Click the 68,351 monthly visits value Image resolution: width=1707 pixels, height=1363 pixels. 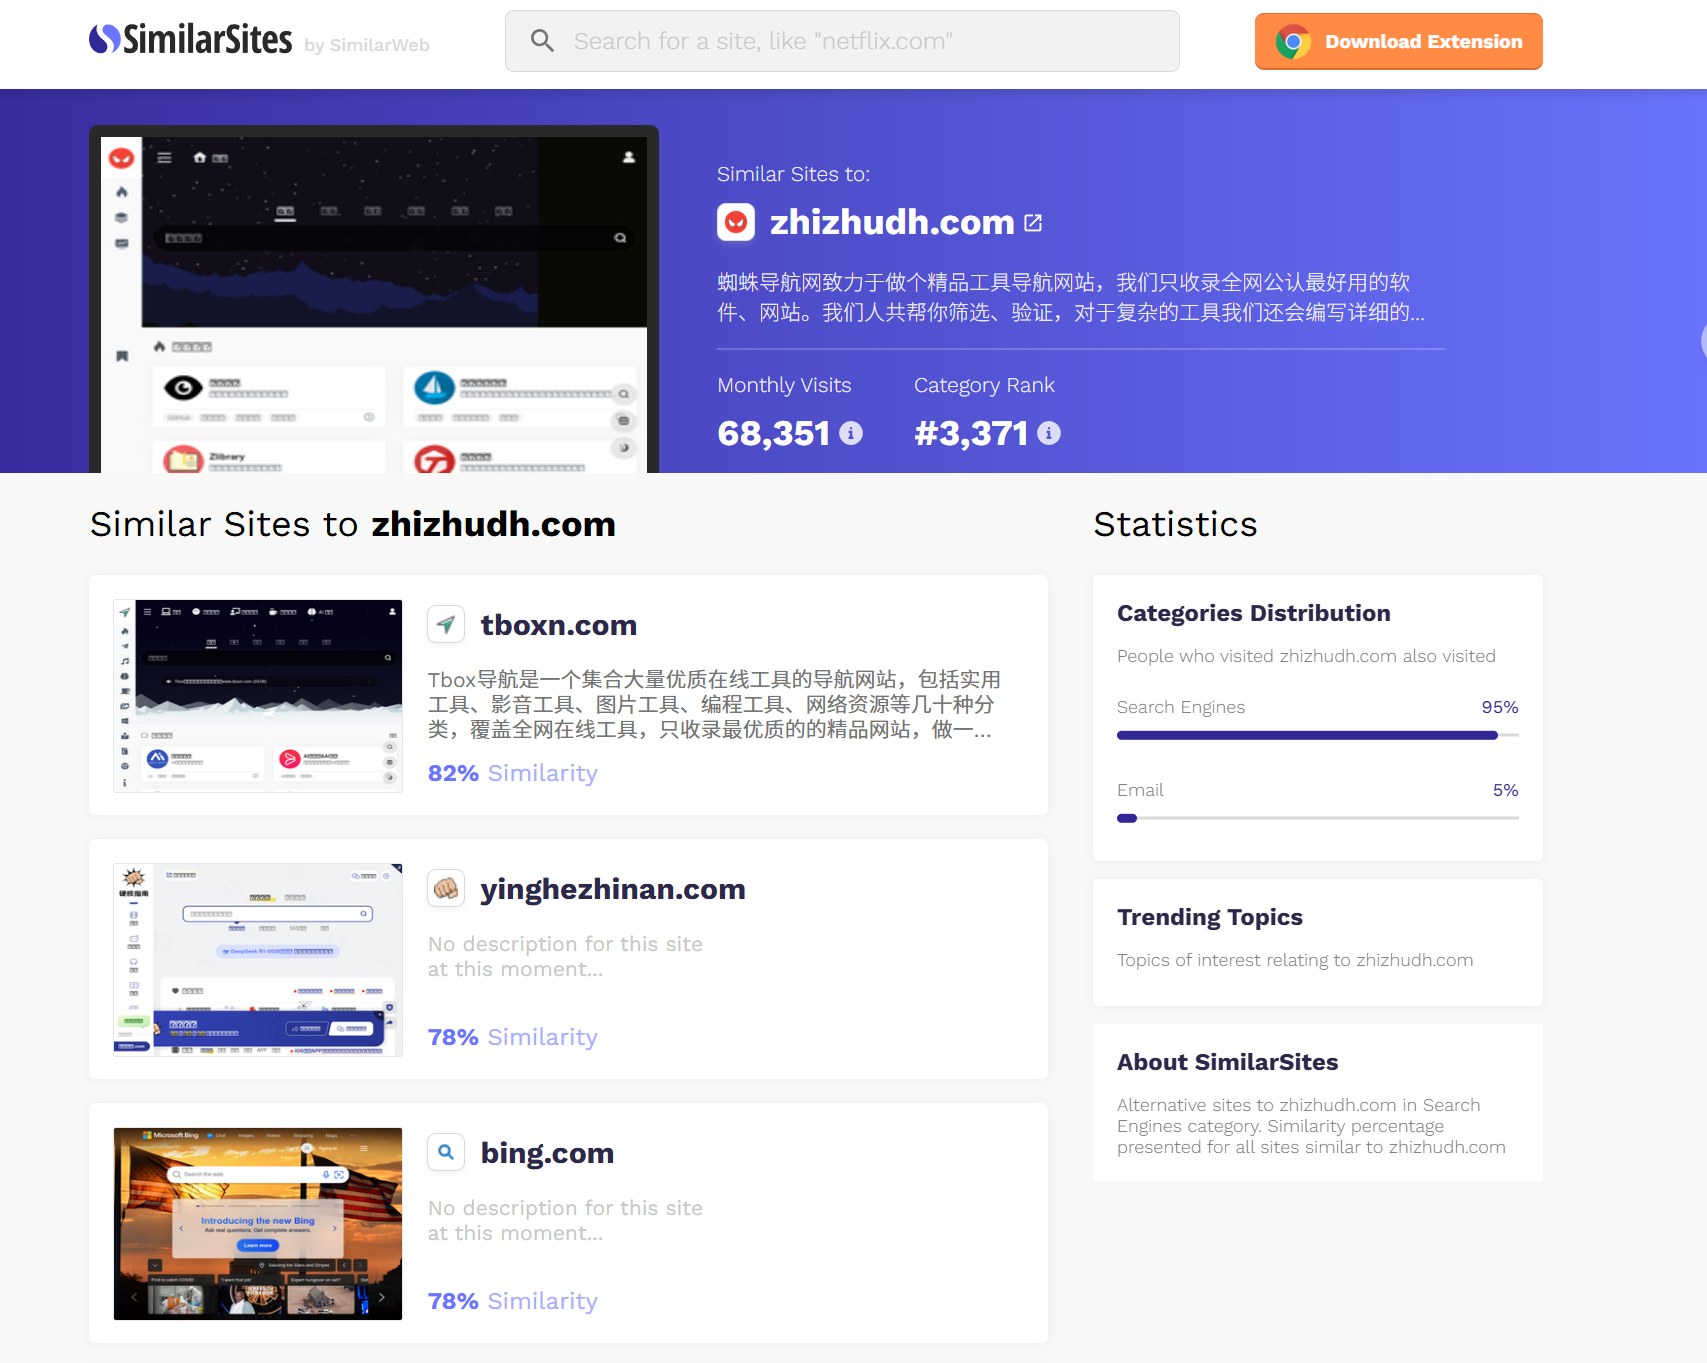[x=774, y=433]
